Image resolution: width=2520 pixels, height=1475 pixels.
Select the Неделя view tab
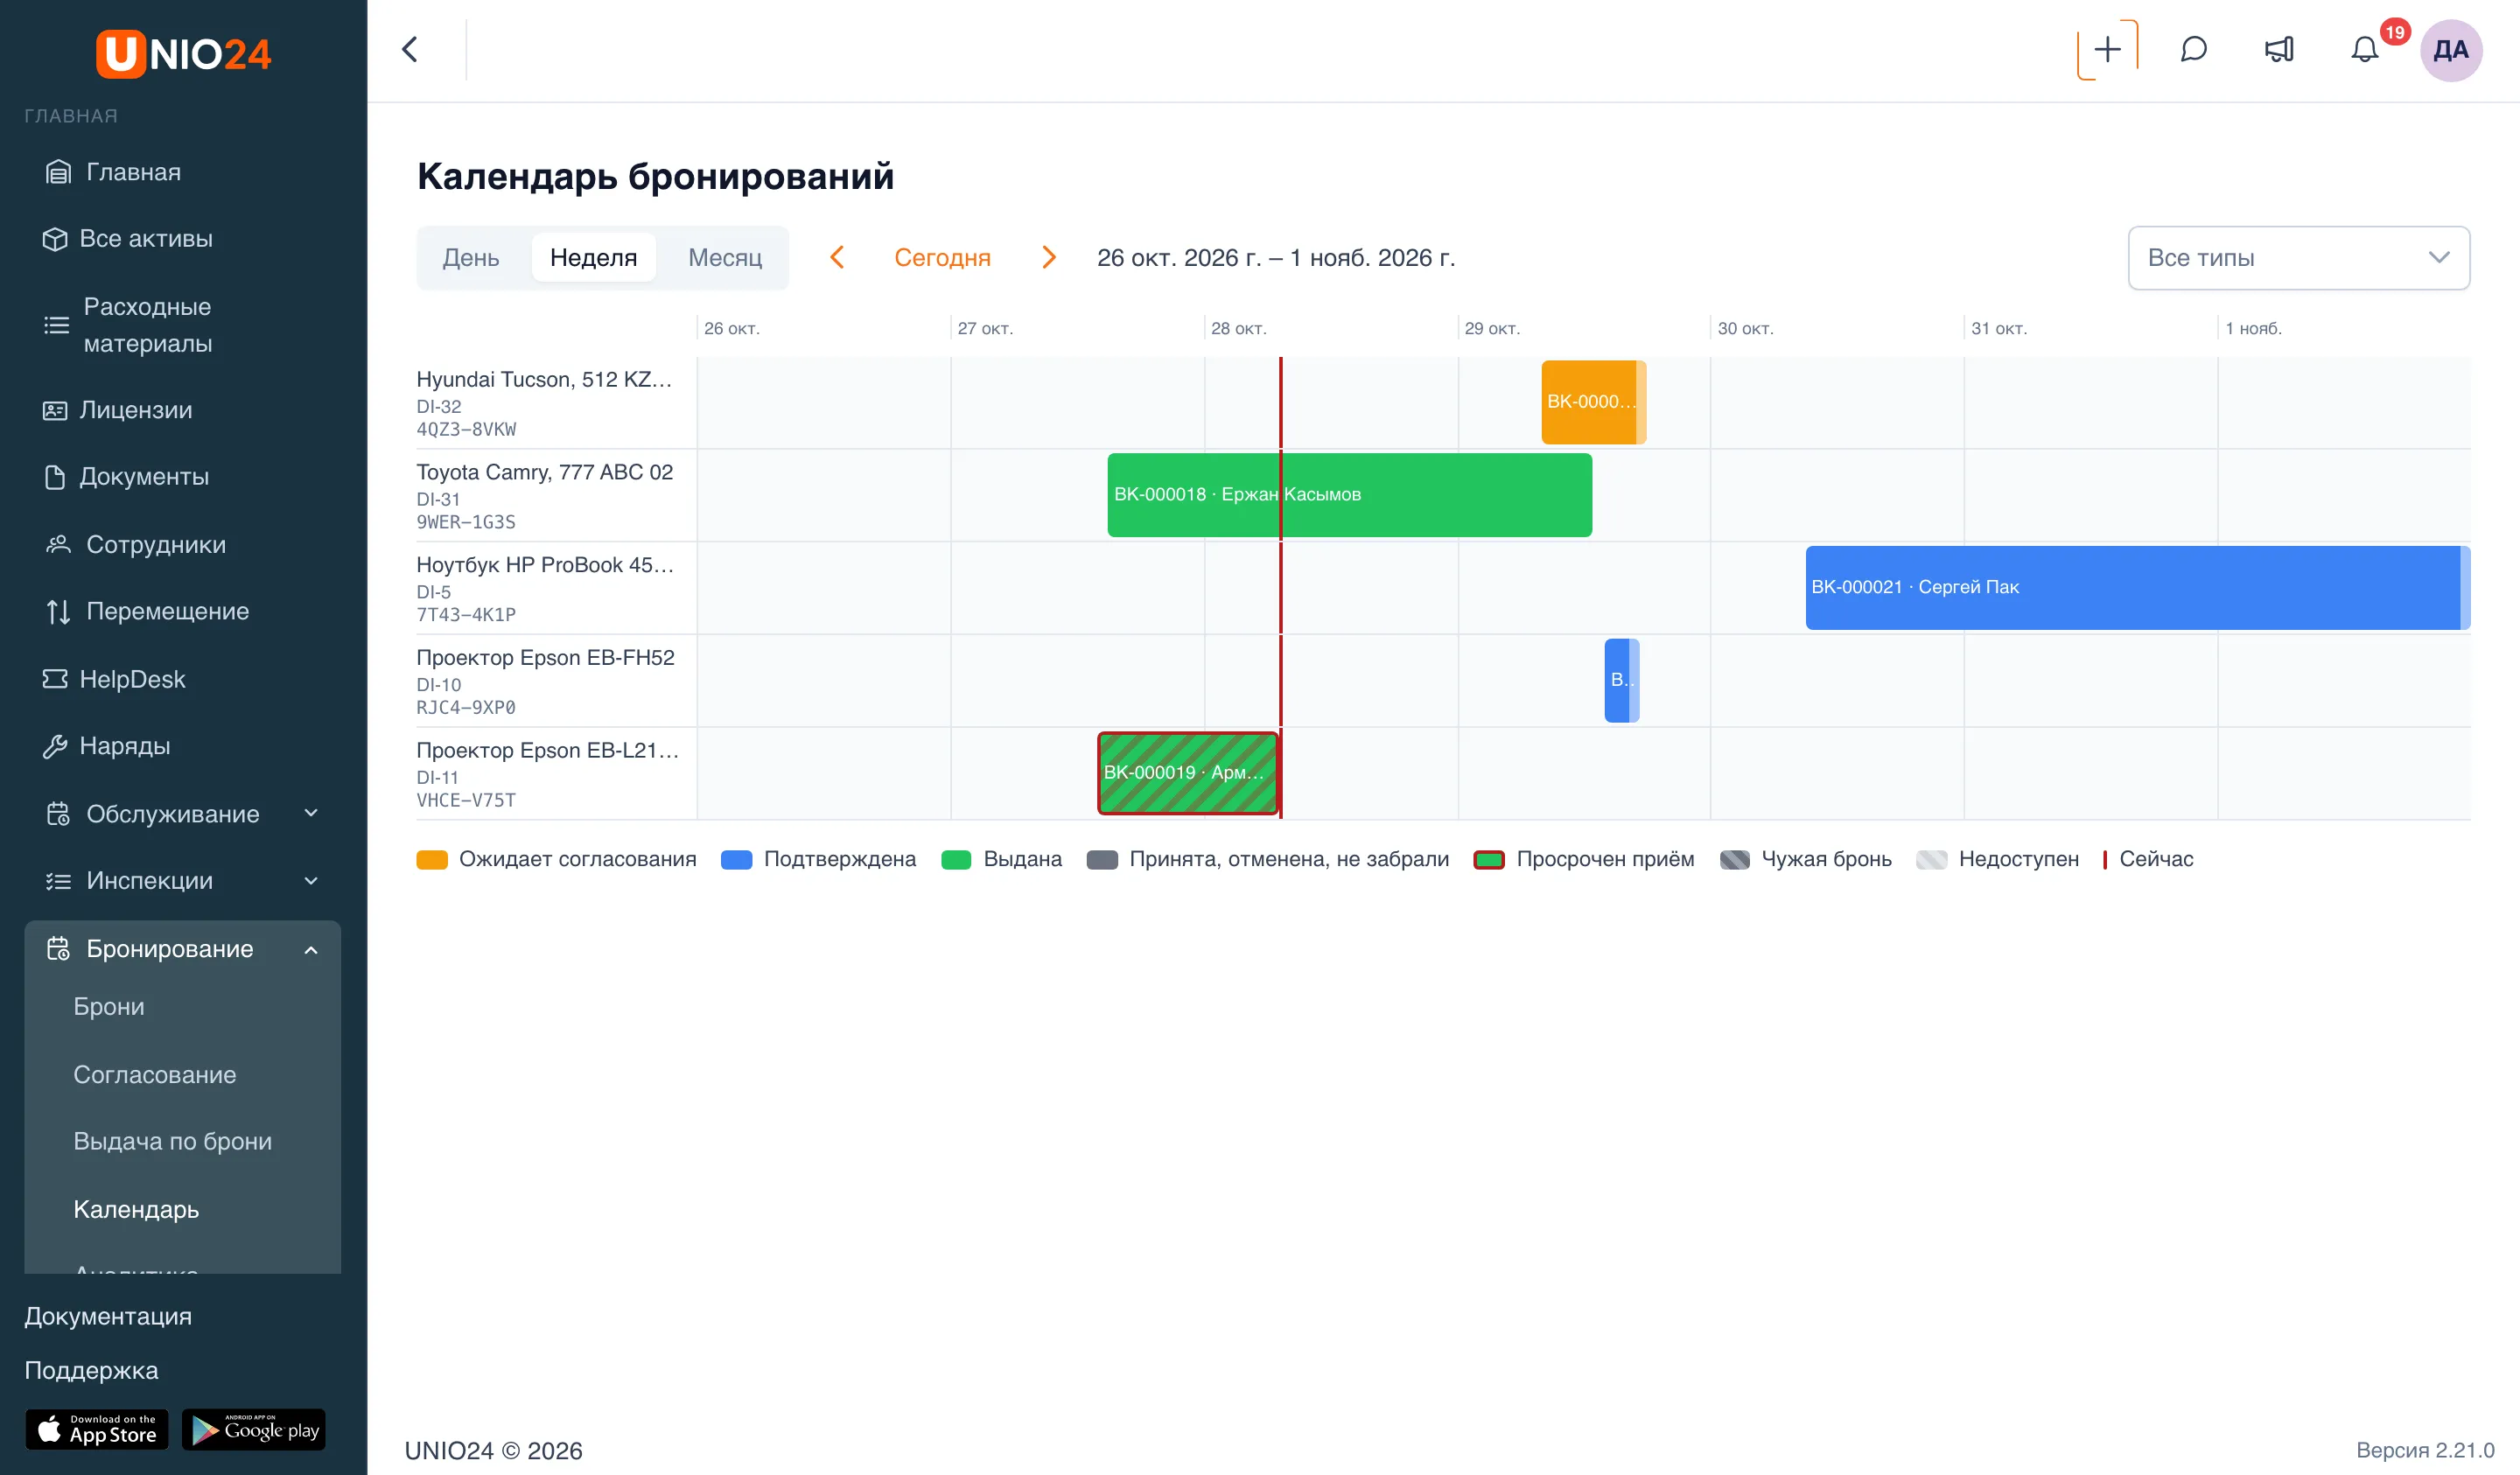pos(593,257)
